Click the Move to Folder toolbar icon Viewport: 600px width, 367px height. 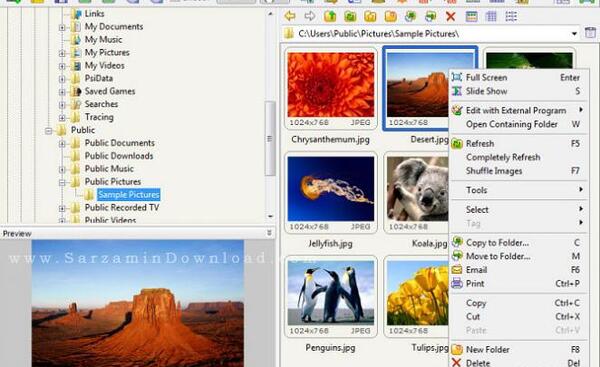point(430,16)
